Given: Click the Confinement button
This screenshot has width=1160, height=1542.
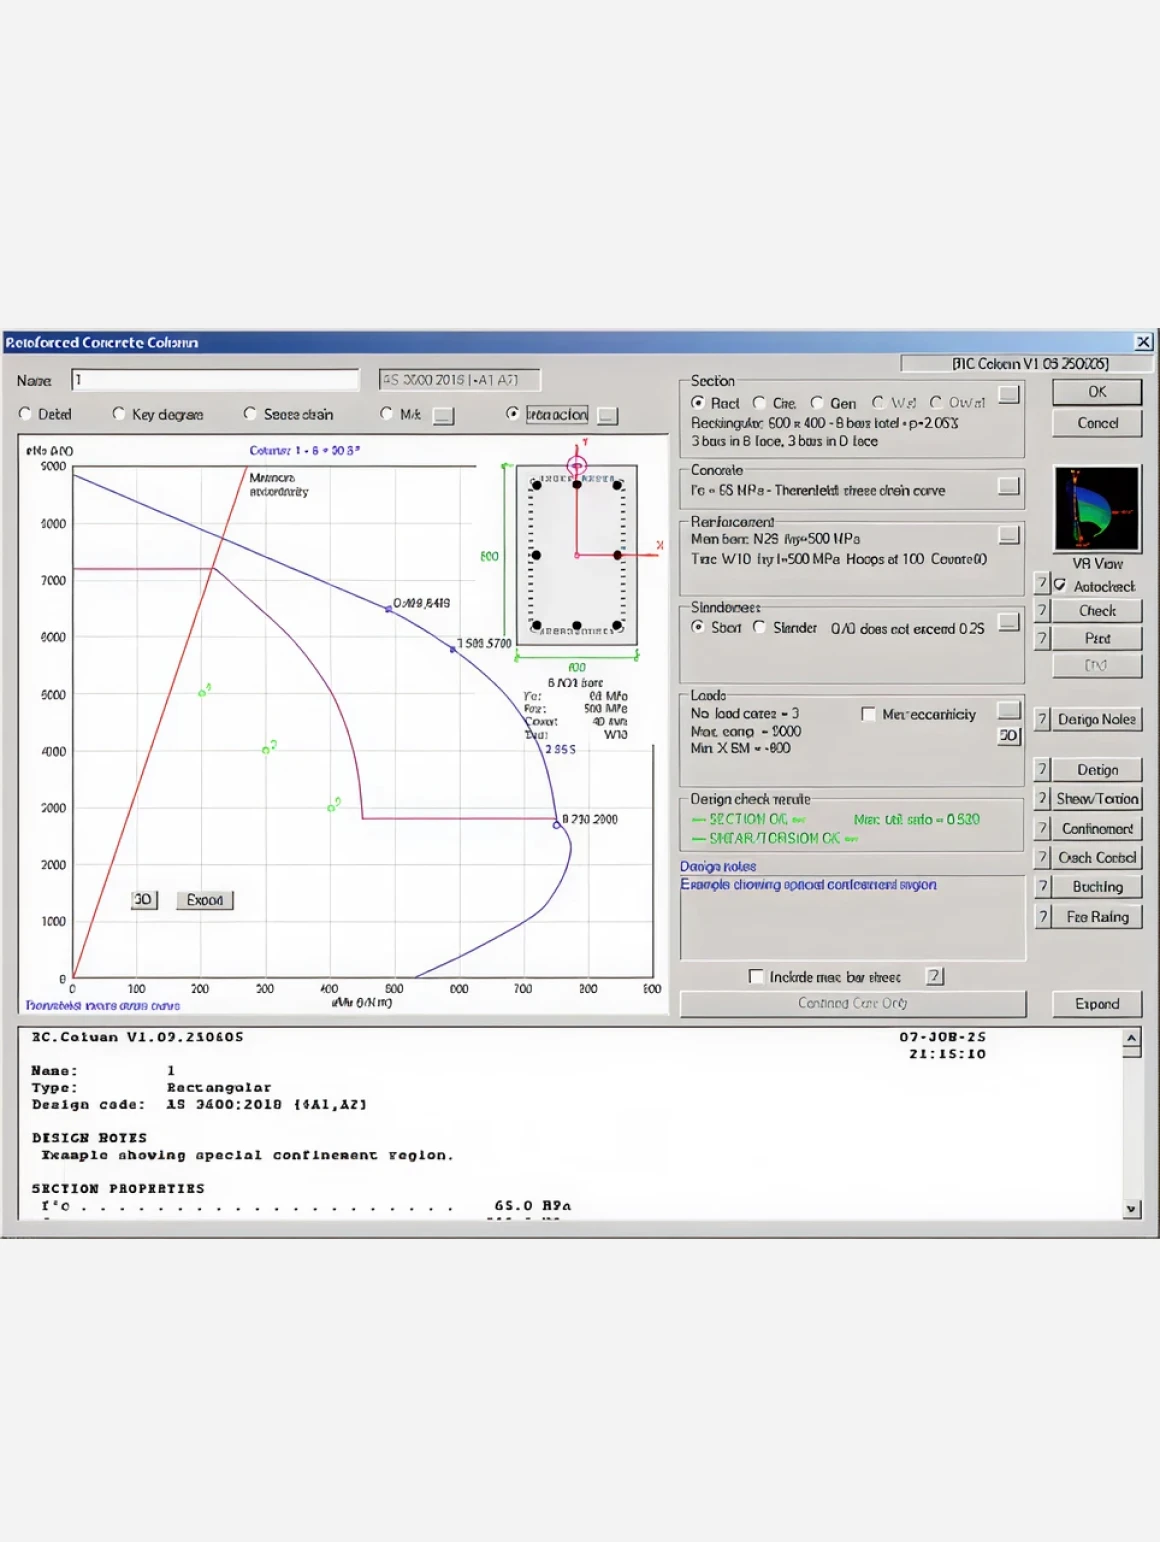Looking at the screenshot, I should [x=1096, y=828].
